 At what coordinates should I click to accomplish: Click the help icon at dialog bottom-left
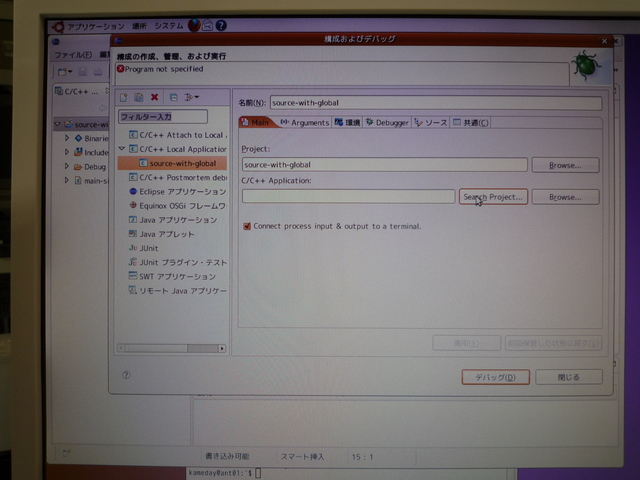(126, 375)
